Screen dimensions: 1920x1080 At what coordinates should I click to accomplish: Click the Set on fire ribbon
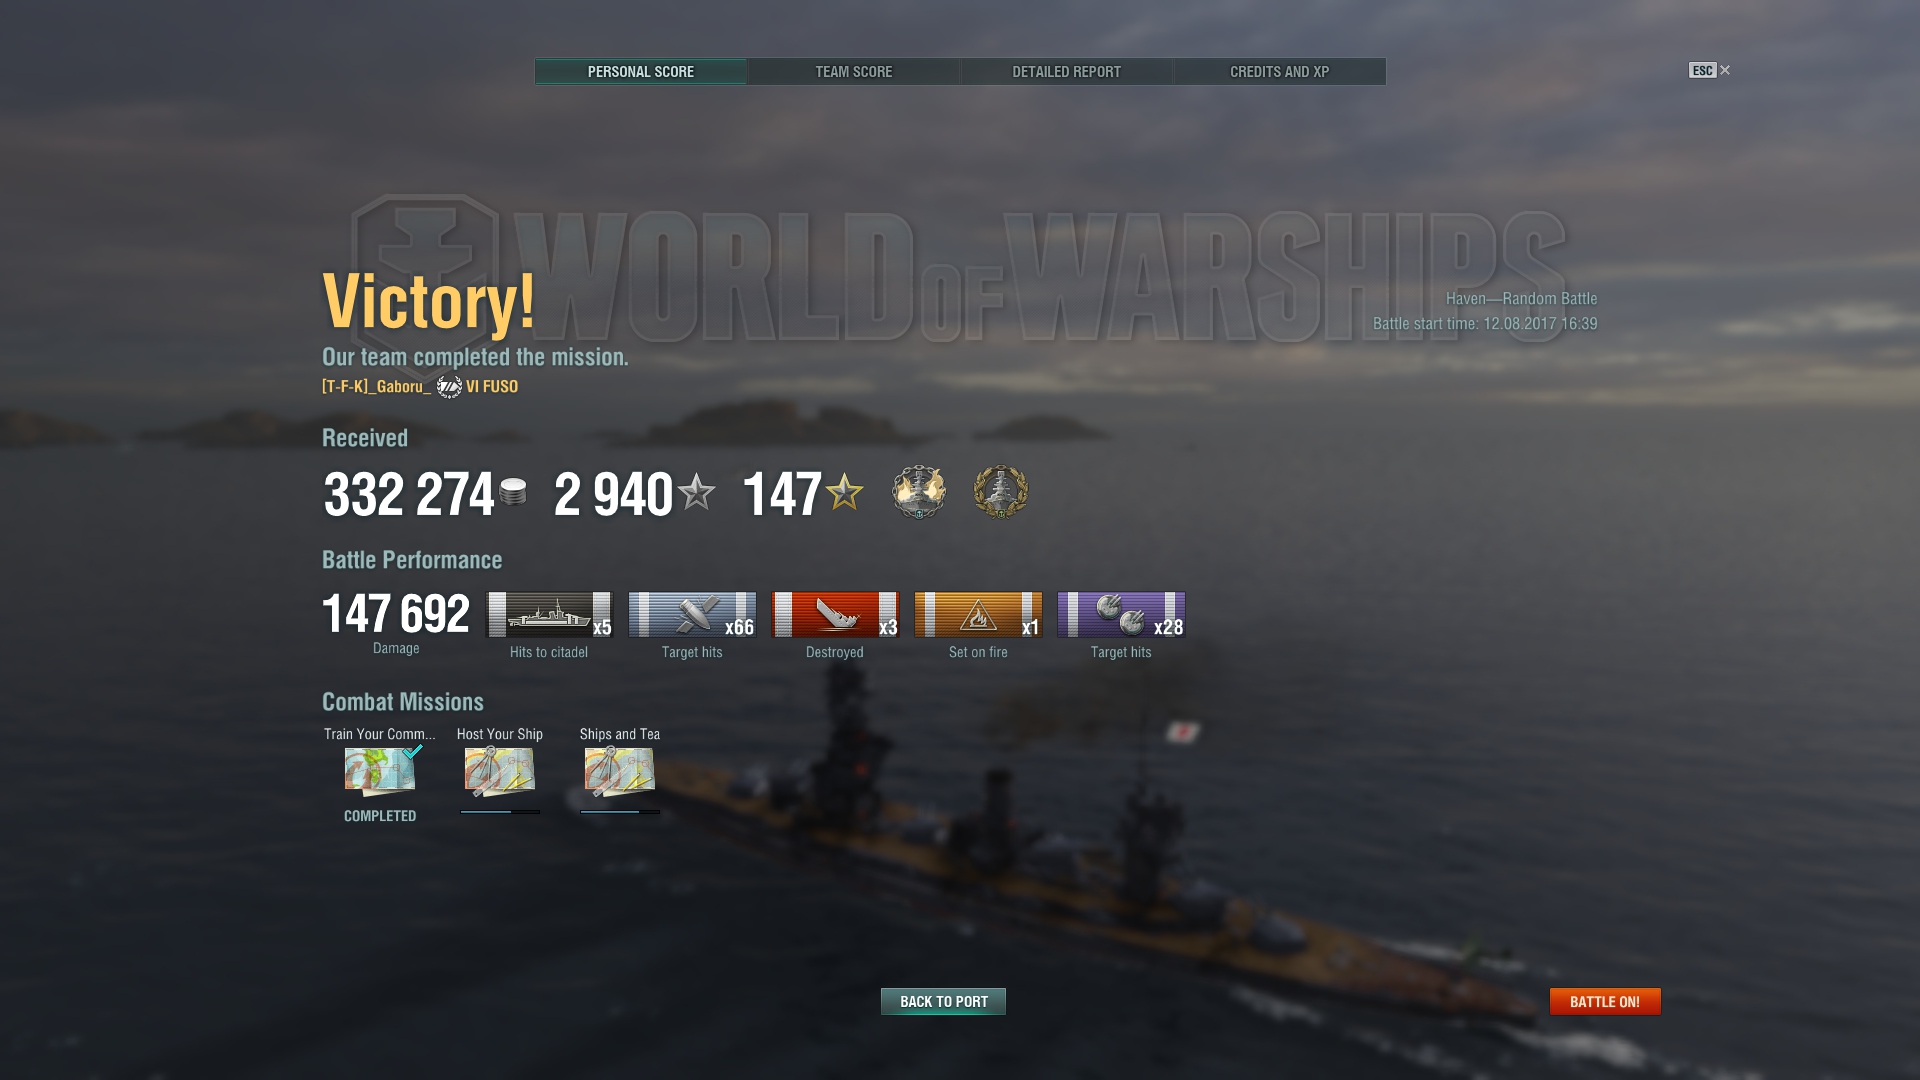(978, 614)
